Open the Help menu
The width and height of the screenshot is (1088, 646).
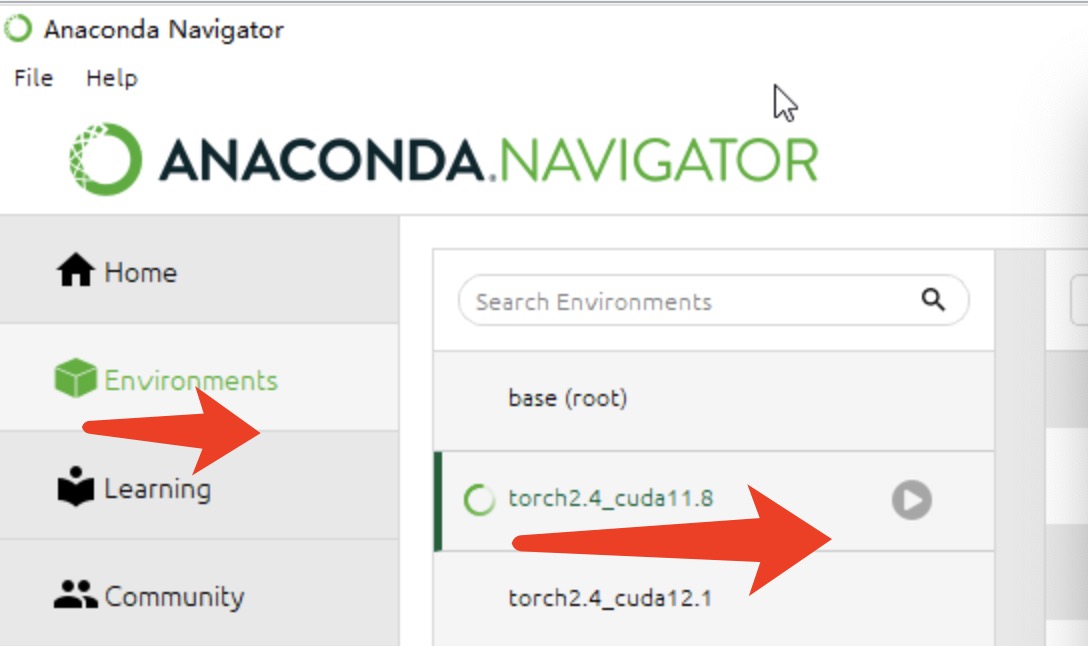click(x=111, y=78)
